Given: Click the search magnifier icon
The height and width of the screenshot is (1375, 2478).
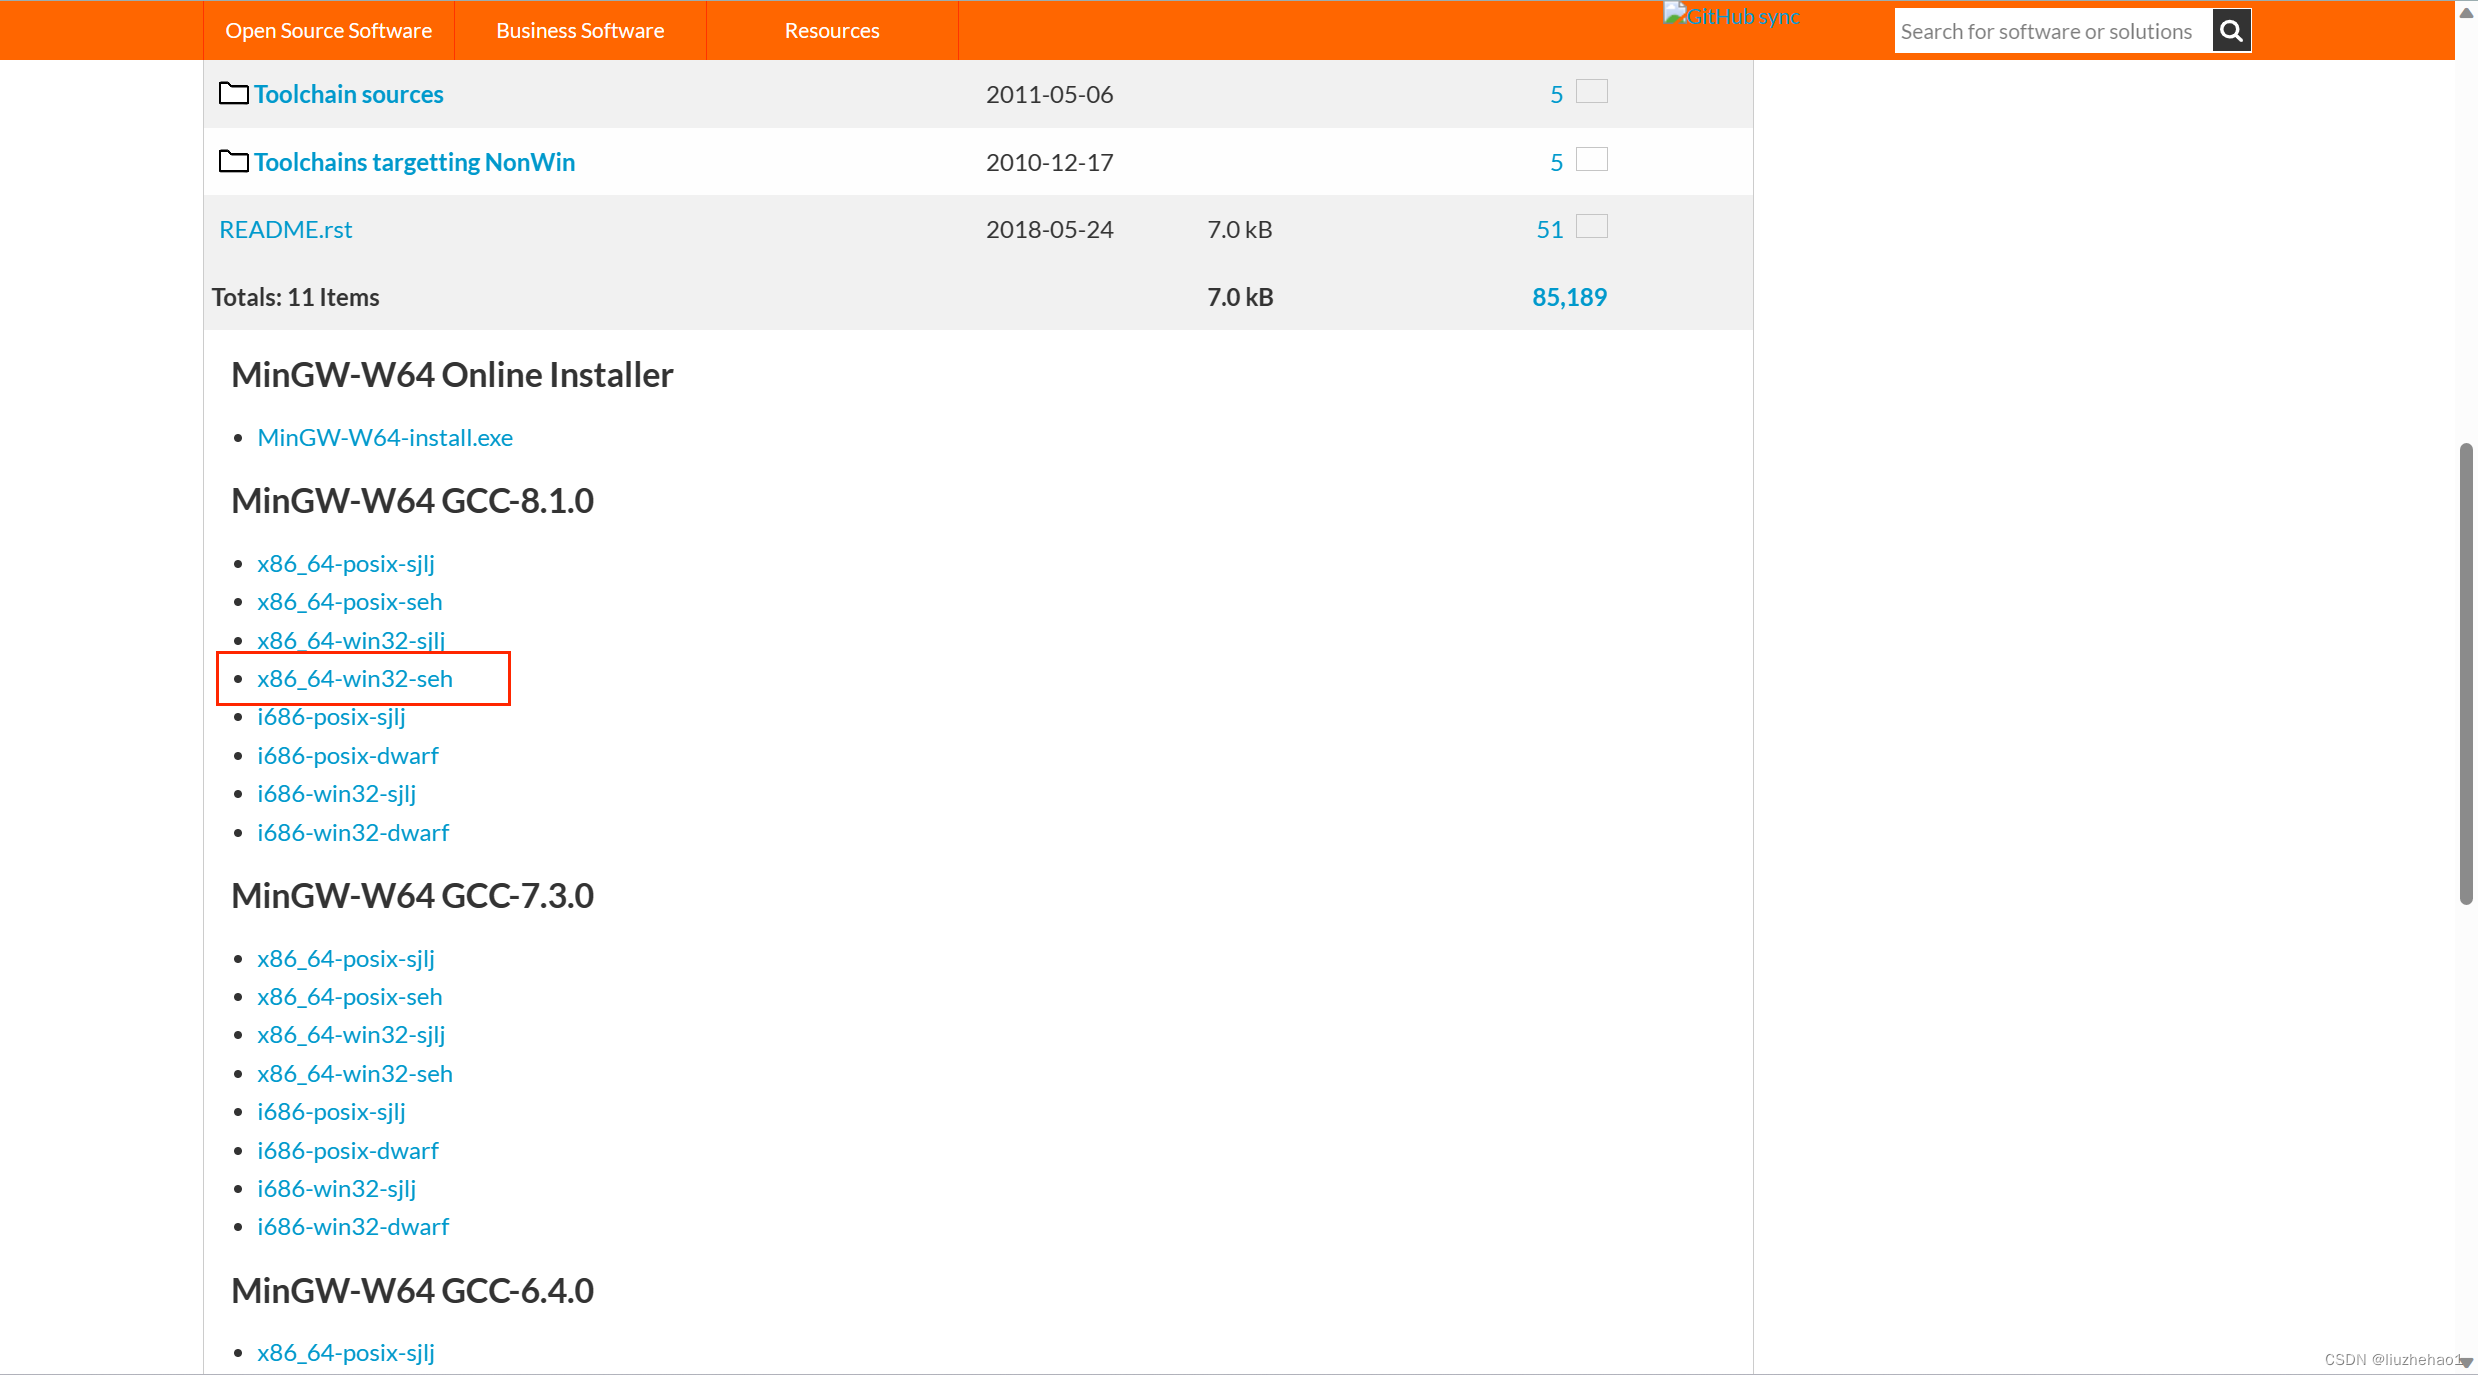Looking at the screenshot, I should [x=2230, y=31].
